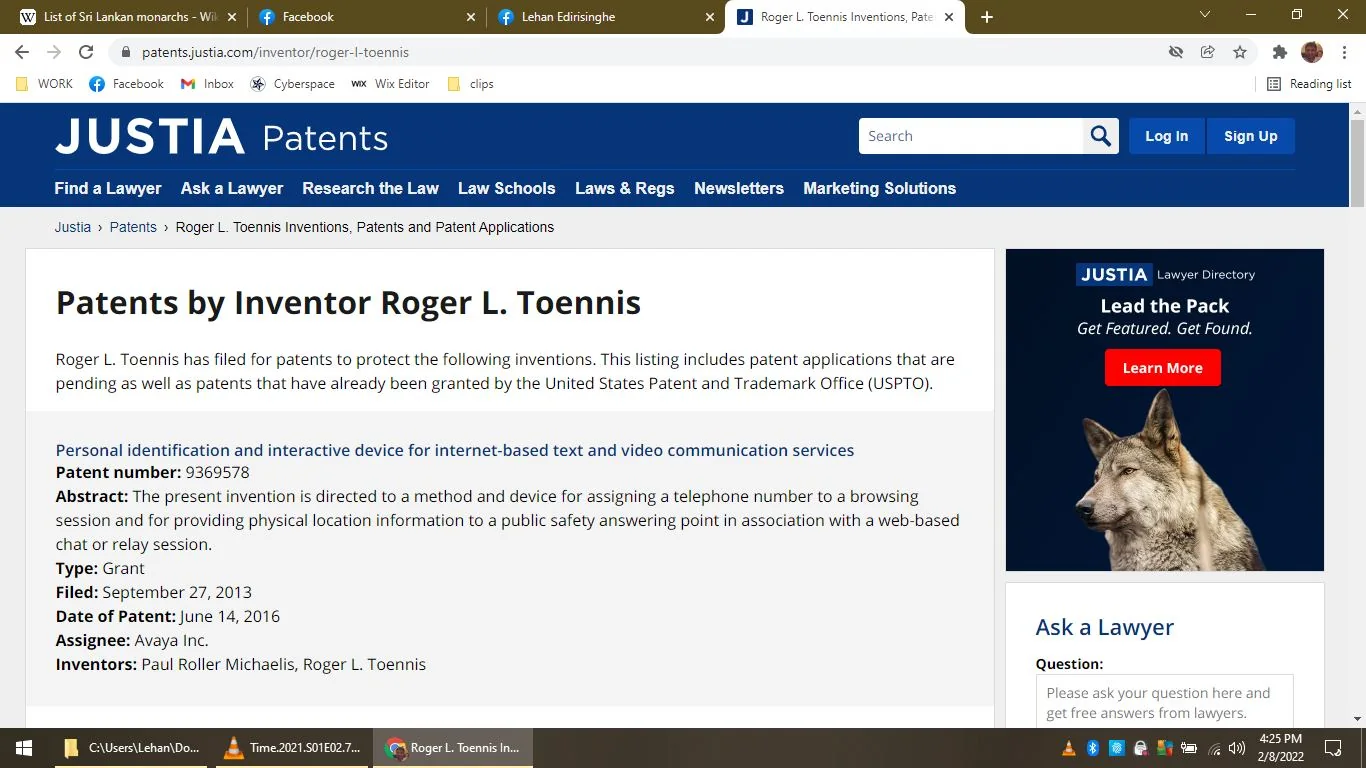Screen dimensions: 1366x768
Task: Open Marketing Solutions menu item
Action: point(880,188)
